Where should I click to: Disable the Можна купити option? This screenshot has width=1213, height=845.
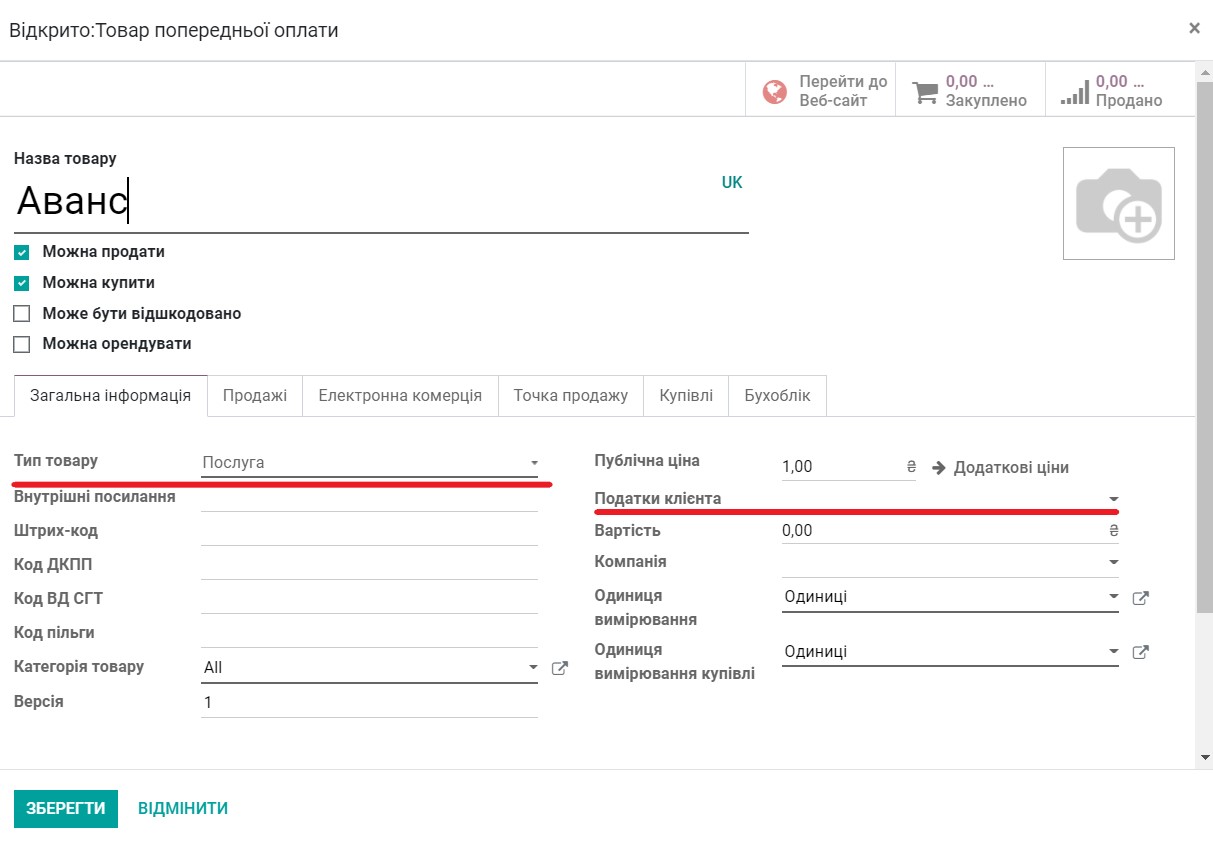click(21, 282)
